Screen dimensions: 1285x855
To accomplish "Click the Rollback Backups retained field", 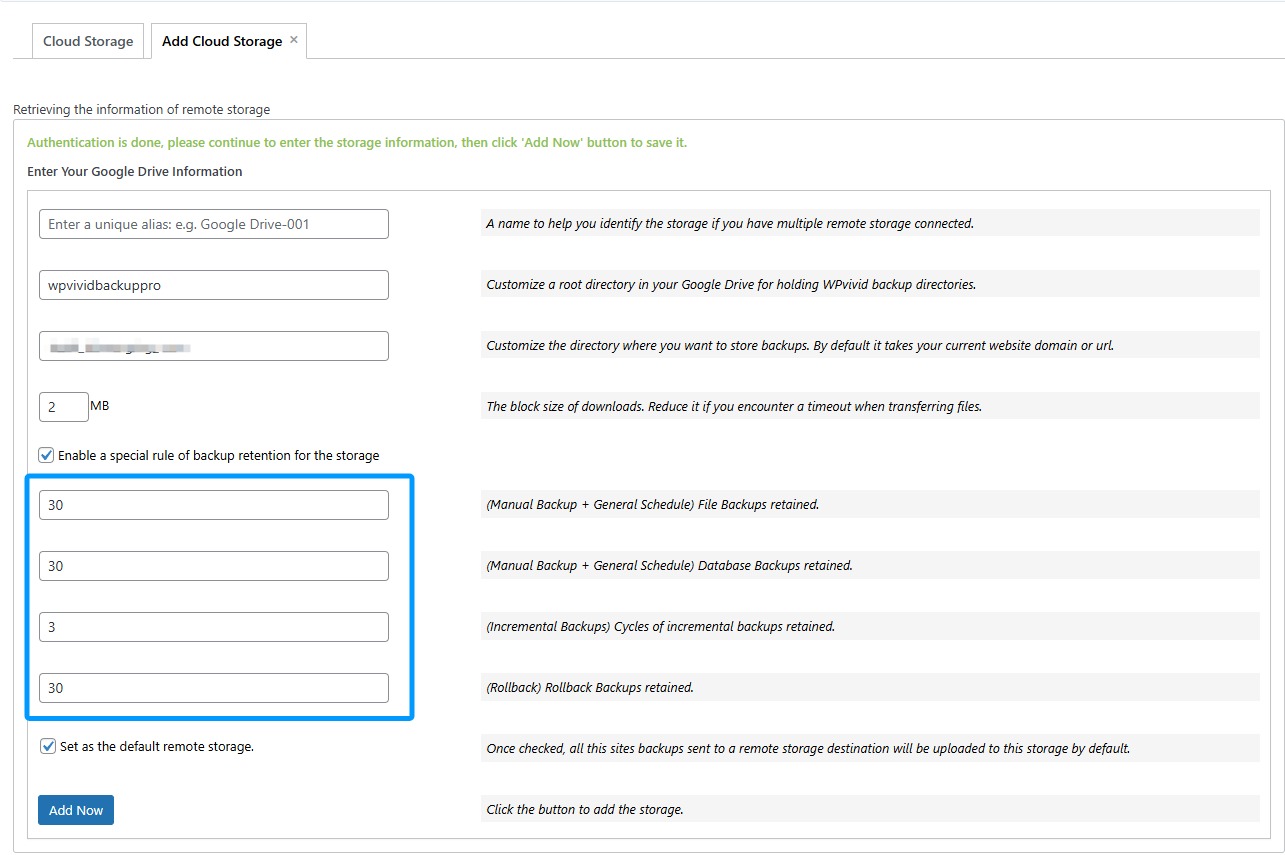I will coord(213,687).
